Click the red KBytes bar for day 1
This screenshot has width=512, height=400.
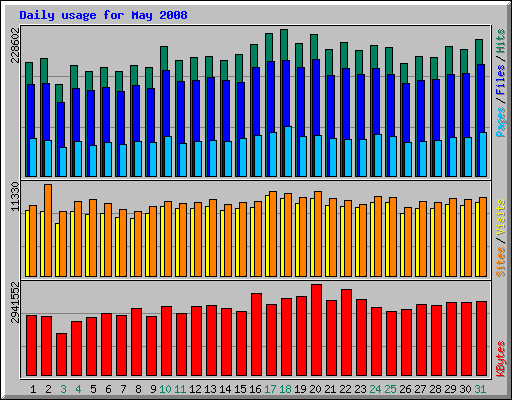(31, 345)
